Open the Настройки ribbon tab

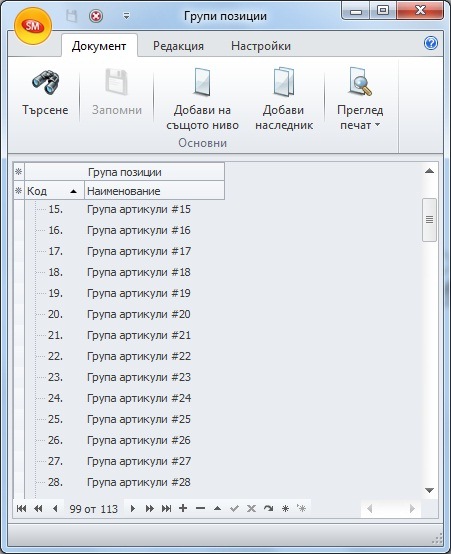point(261,46)
